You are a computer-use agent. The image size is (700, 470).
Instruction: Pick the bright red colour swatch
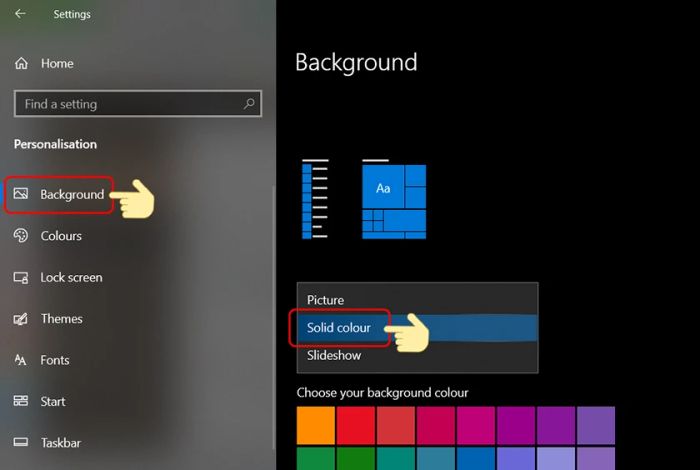(x=356, y=425)
